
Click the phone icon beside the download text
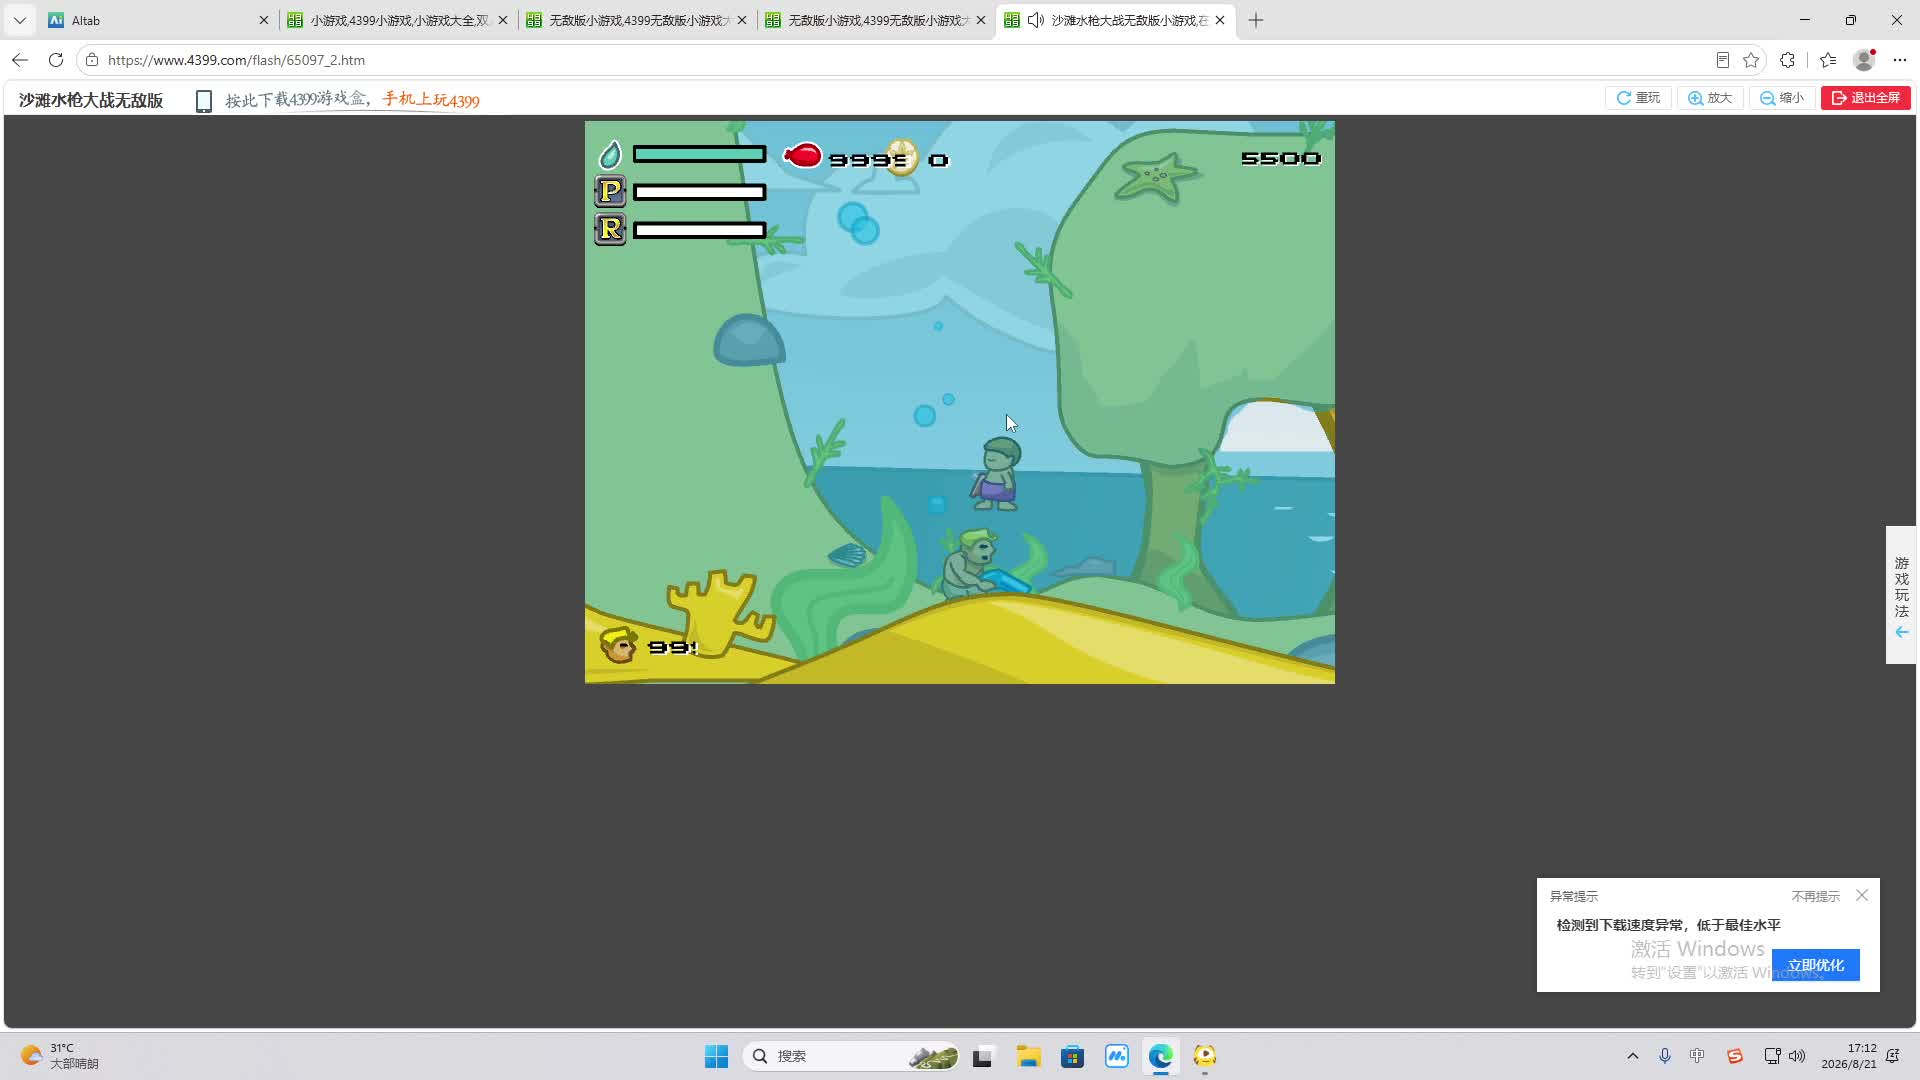point(204,101)
